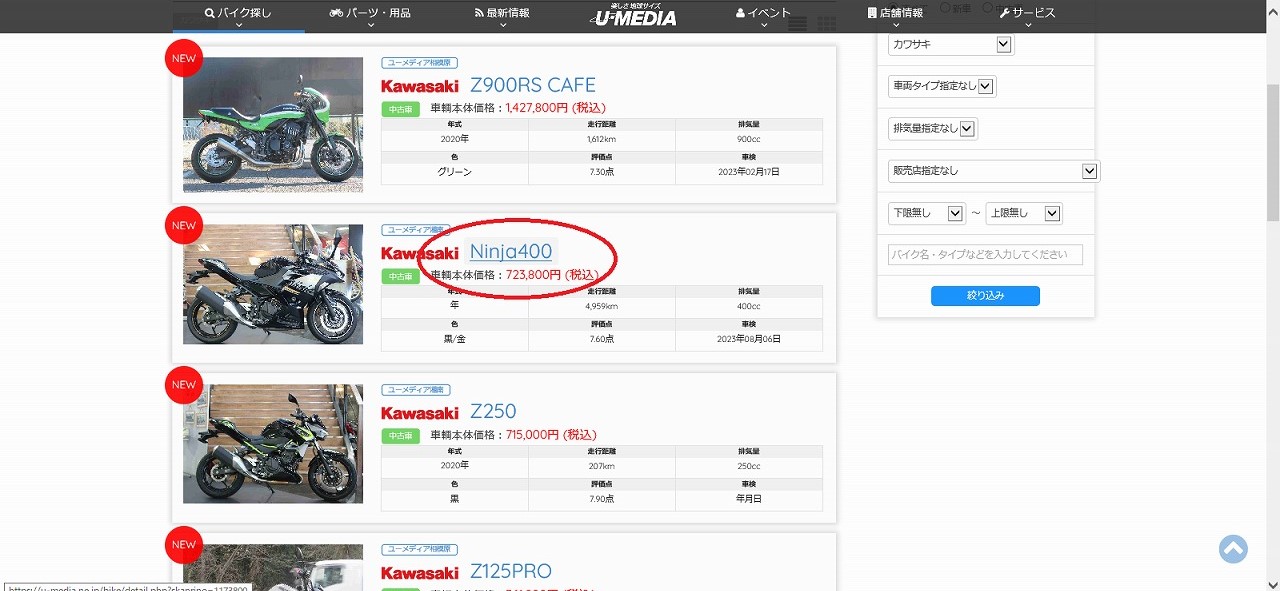The image size is (1280, 591).
Task: Open the Z125PRO bike photo
Action: (273, 567)
